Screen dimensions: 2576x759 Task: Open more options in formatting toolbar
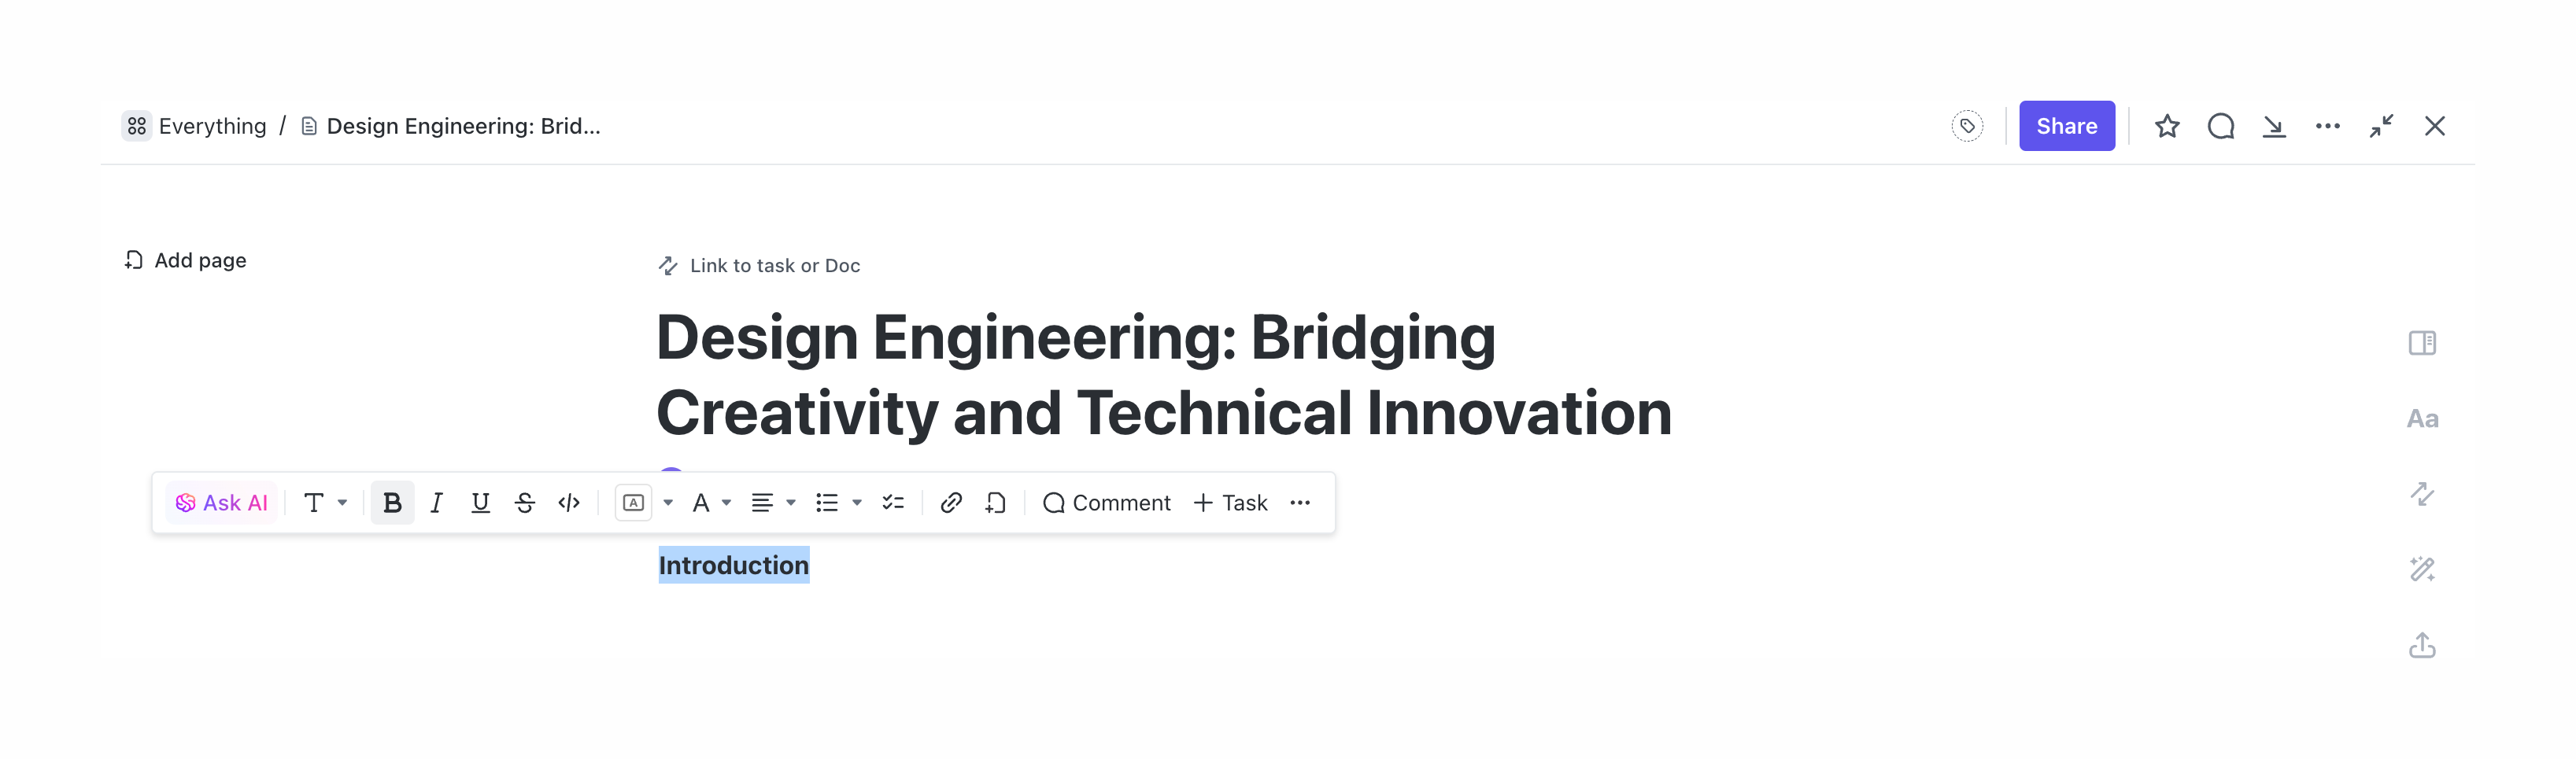[1299, 503]
